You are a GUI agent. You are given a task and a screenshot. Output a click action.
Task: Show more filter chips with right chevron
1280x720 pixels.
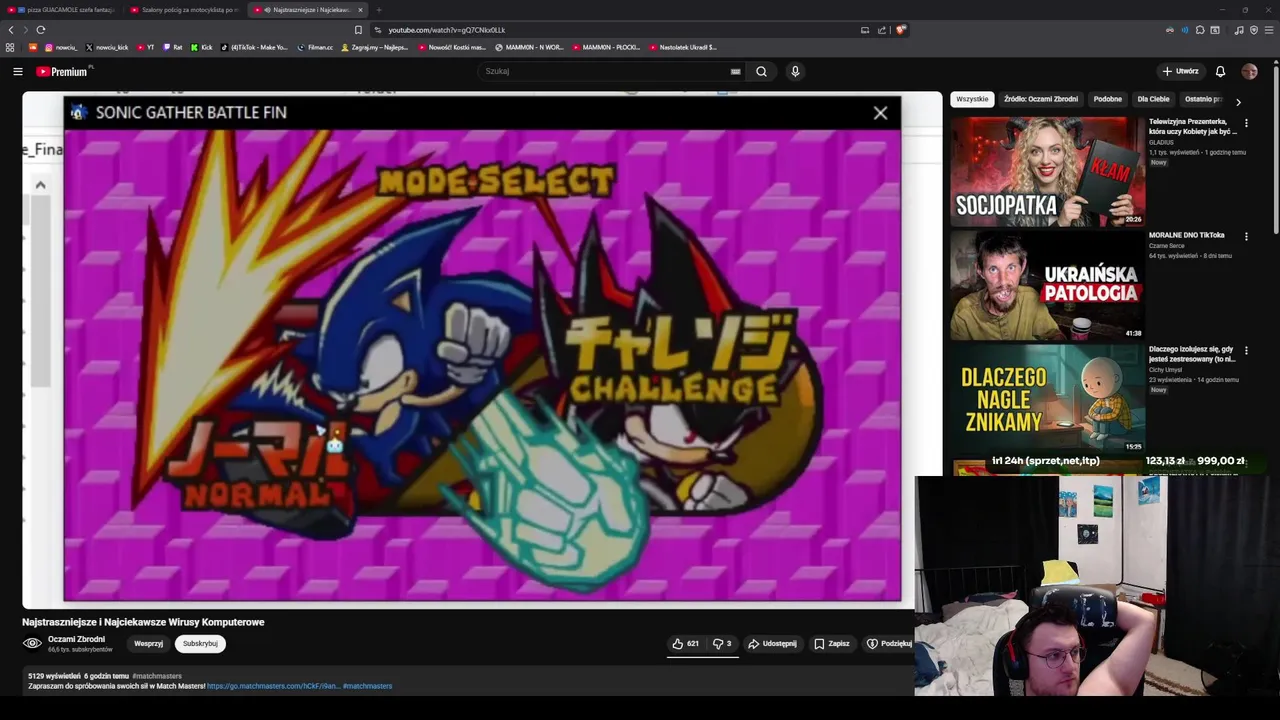click(1238, 102)
